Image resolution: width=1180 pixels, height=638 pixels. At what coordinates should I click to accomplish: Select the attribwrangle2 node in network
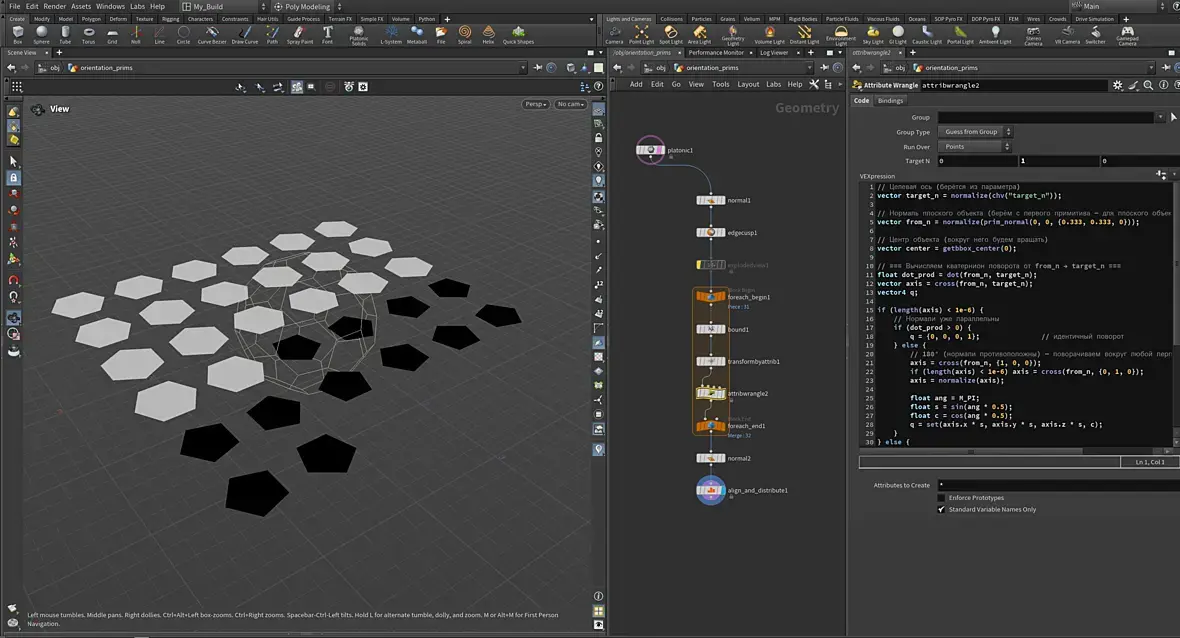pos(711,394)
